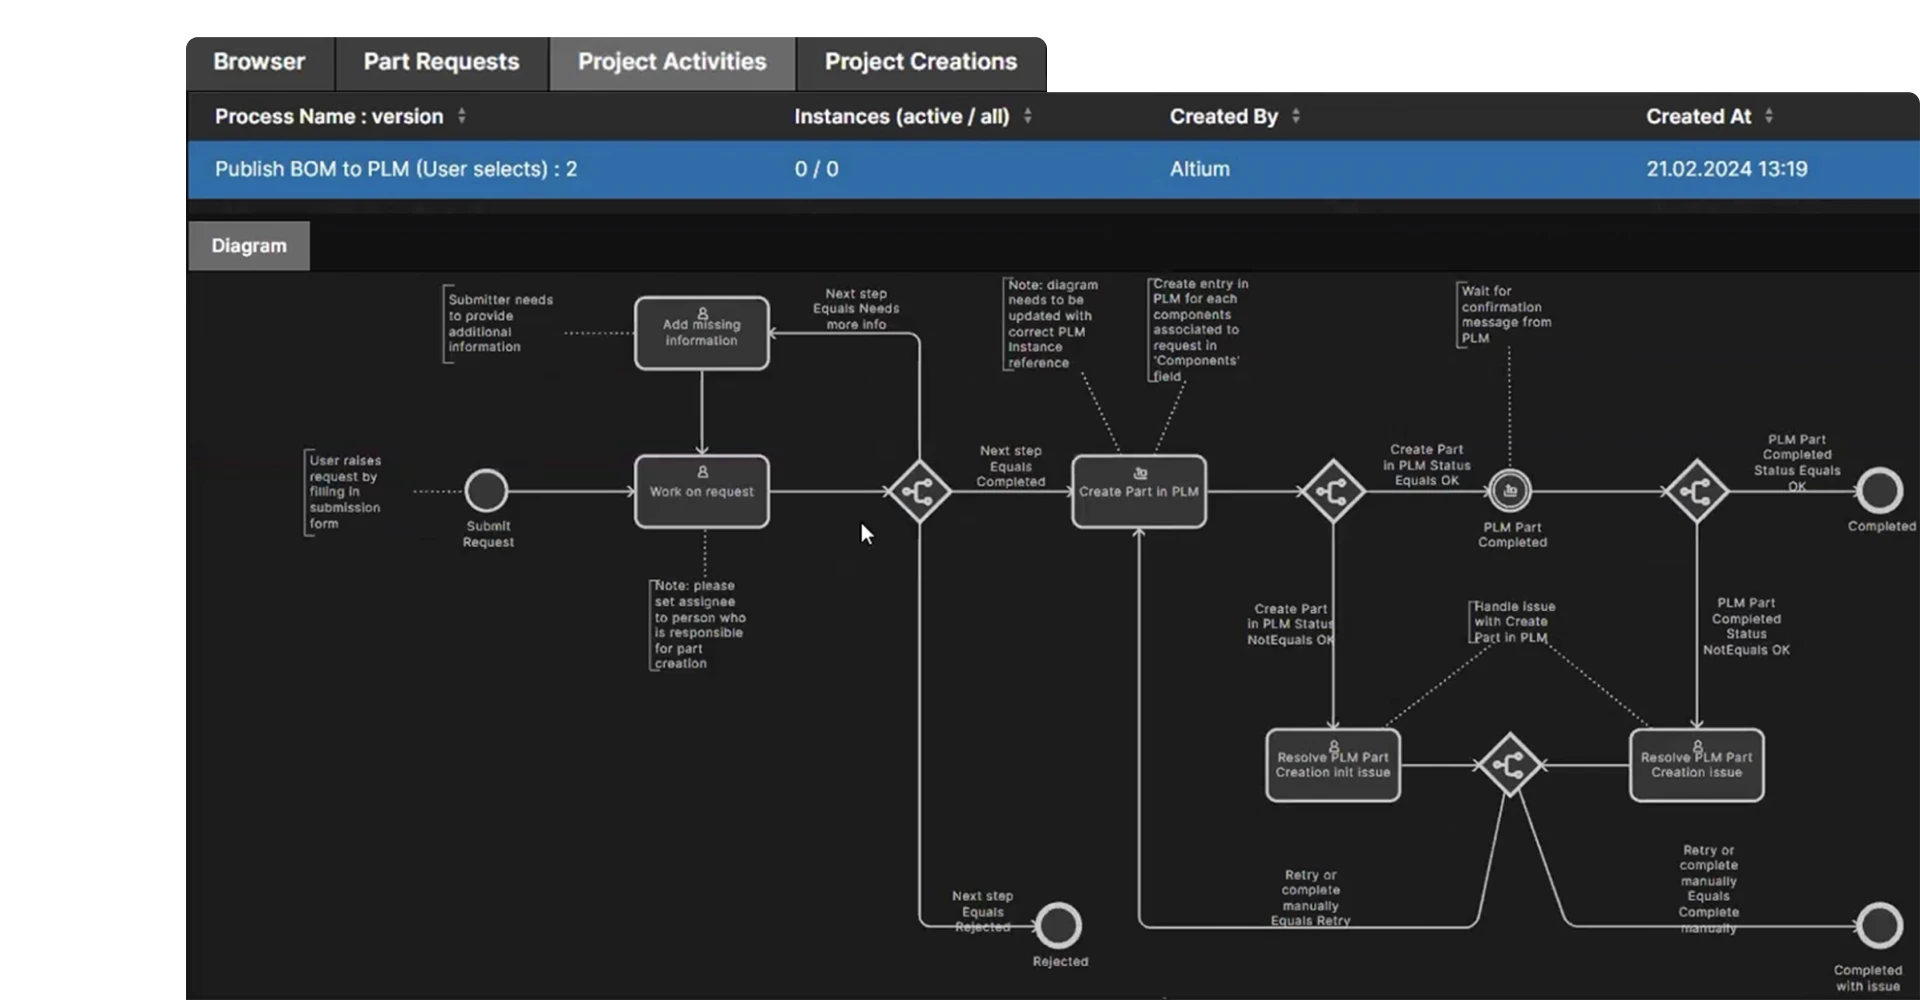Click the gateway diamond before Completed end event
The height and width of the screenshot is (1000, 1920).
click(1697, 491)
